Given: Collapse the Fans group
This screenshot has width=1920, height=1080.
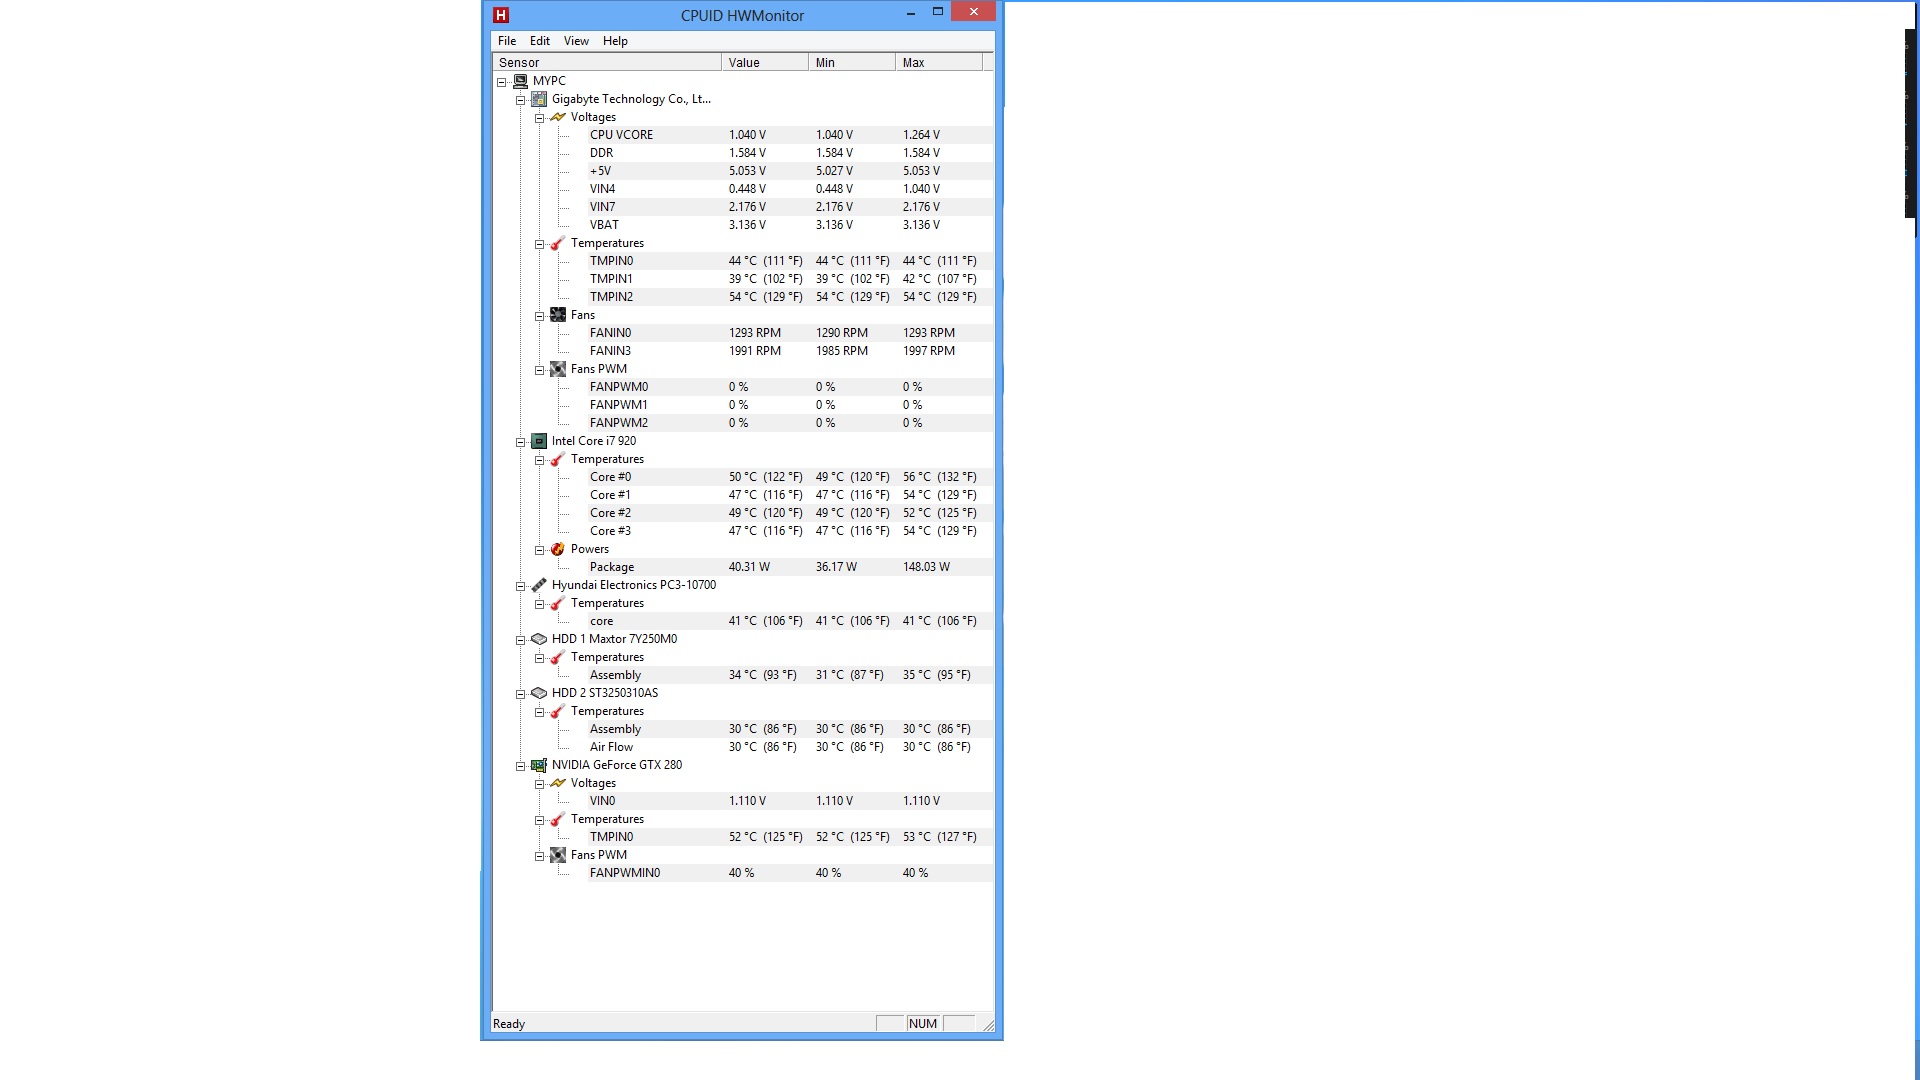Looking at the screenshot, I should 540,316.
